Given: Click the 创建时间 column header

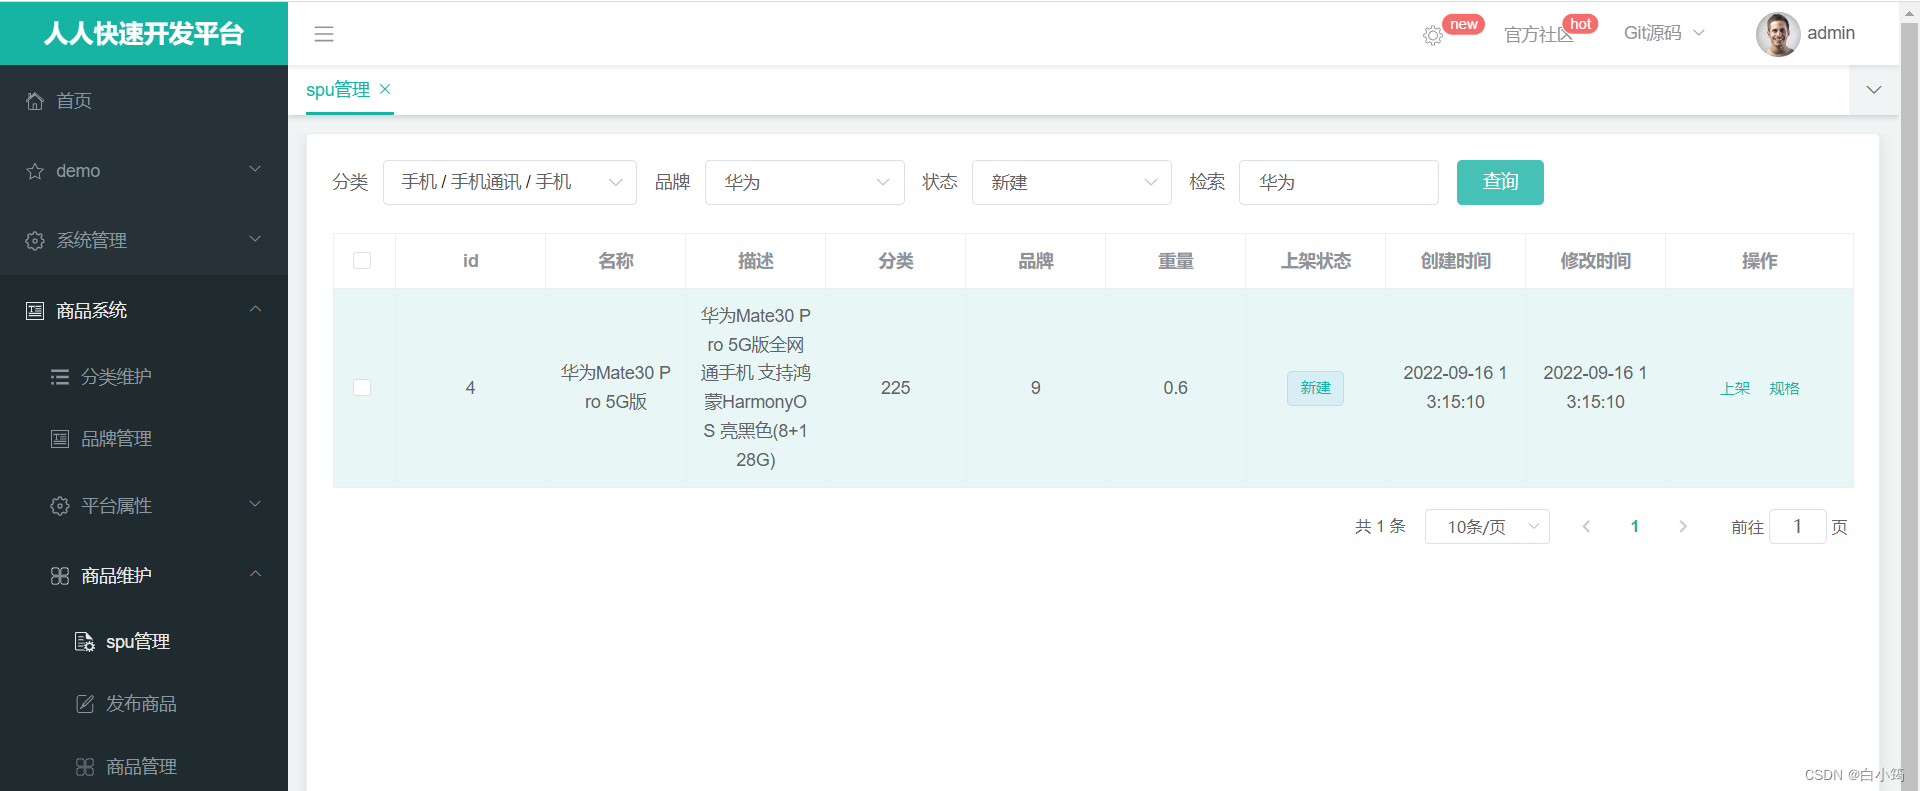Looking at the screenshot, I should click(1456, 261).
